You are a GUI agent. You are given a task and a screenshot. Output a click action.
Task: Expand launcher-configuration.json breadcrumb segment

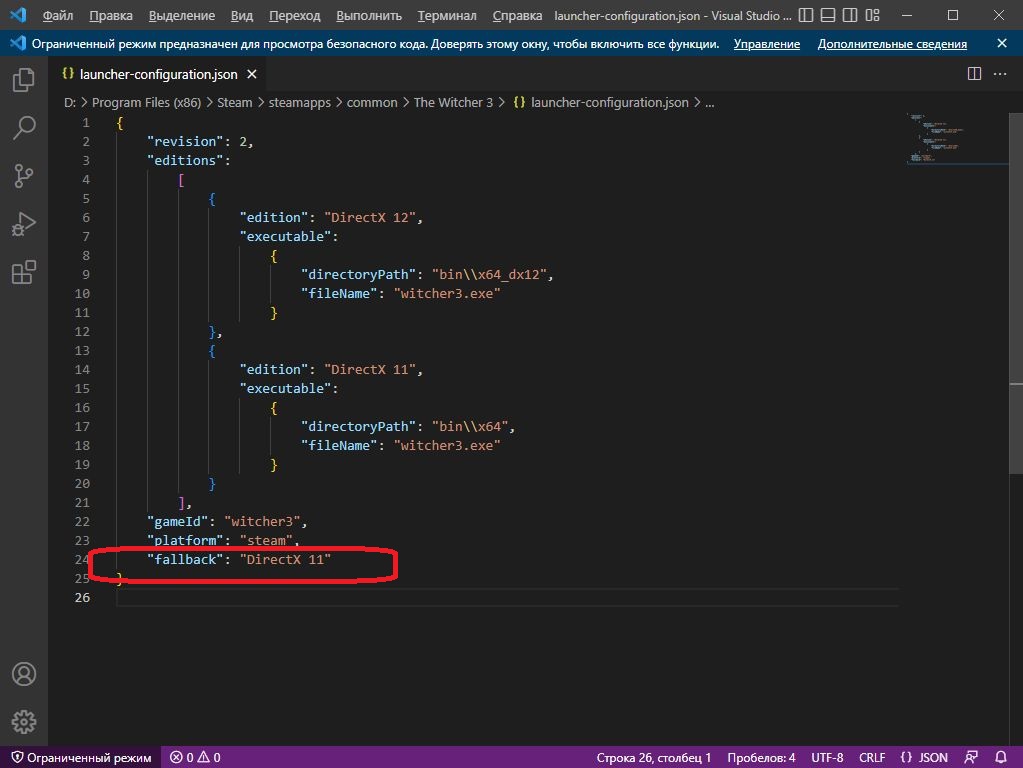(x=600, y=102)
